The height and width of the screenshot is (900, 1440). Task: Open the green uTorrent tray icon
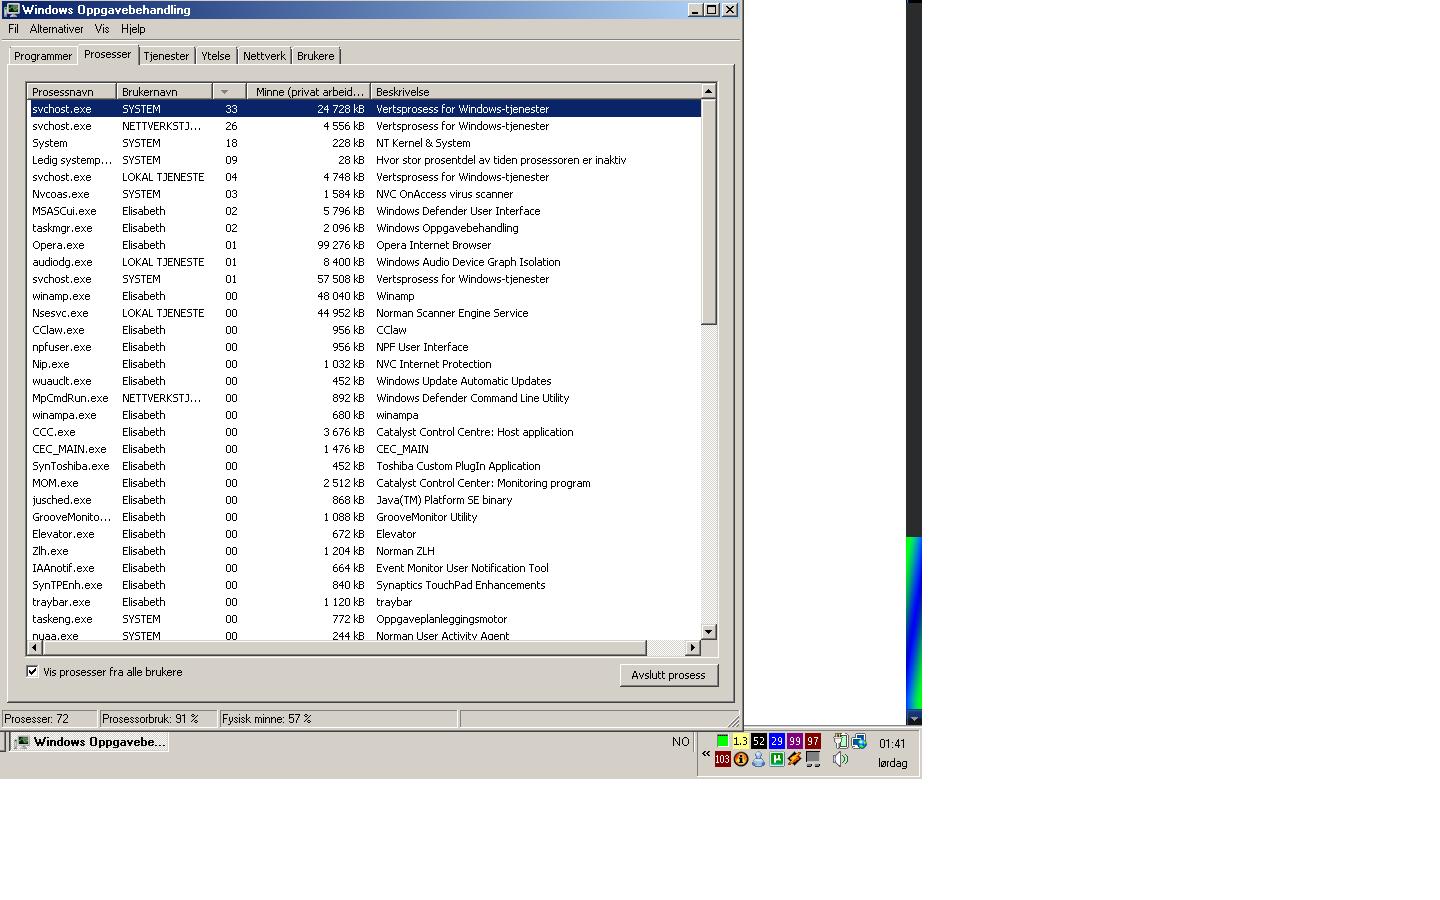pyautogui.click(x=776, y=759)
